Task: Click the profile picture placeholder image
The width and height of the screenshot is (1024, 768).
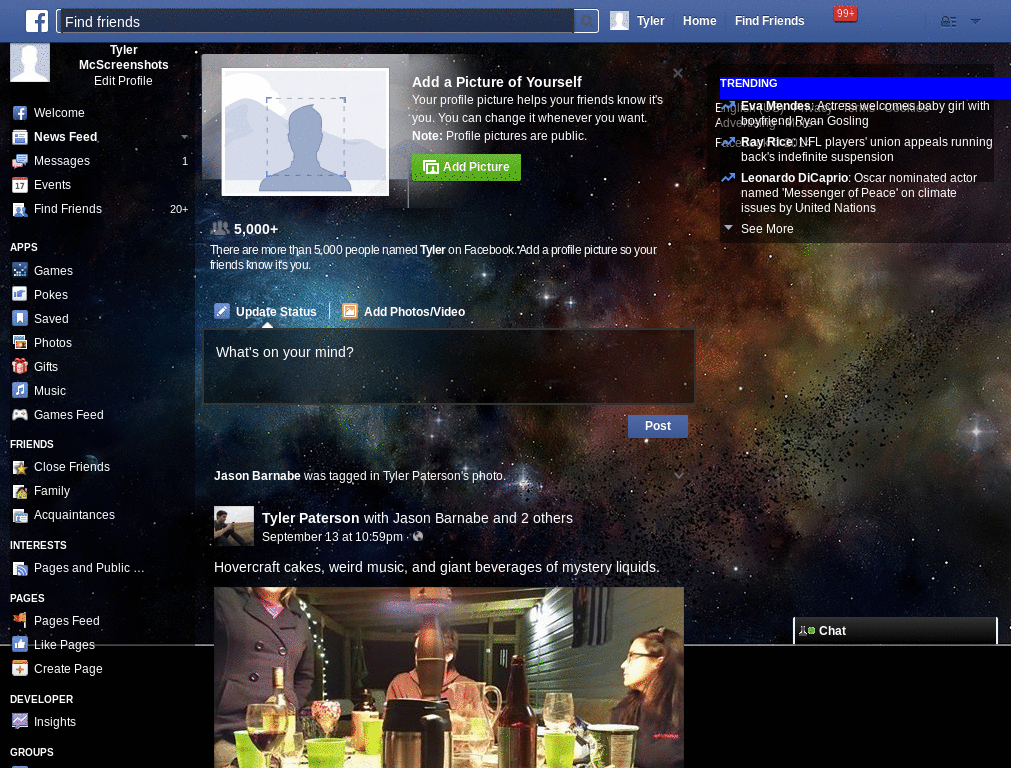Action: [x=305, y=132]
